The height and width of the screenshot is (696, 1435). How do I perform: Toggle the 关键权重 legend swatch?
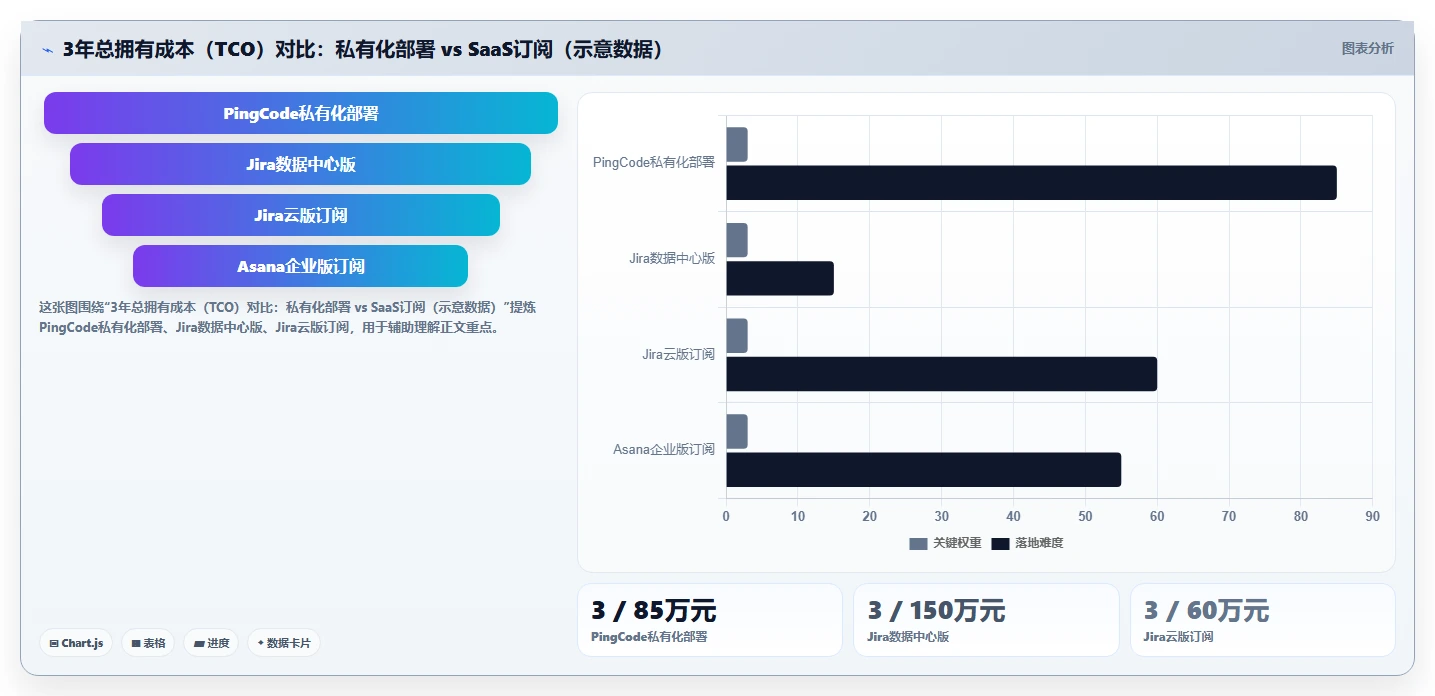[x=918, y=543]
